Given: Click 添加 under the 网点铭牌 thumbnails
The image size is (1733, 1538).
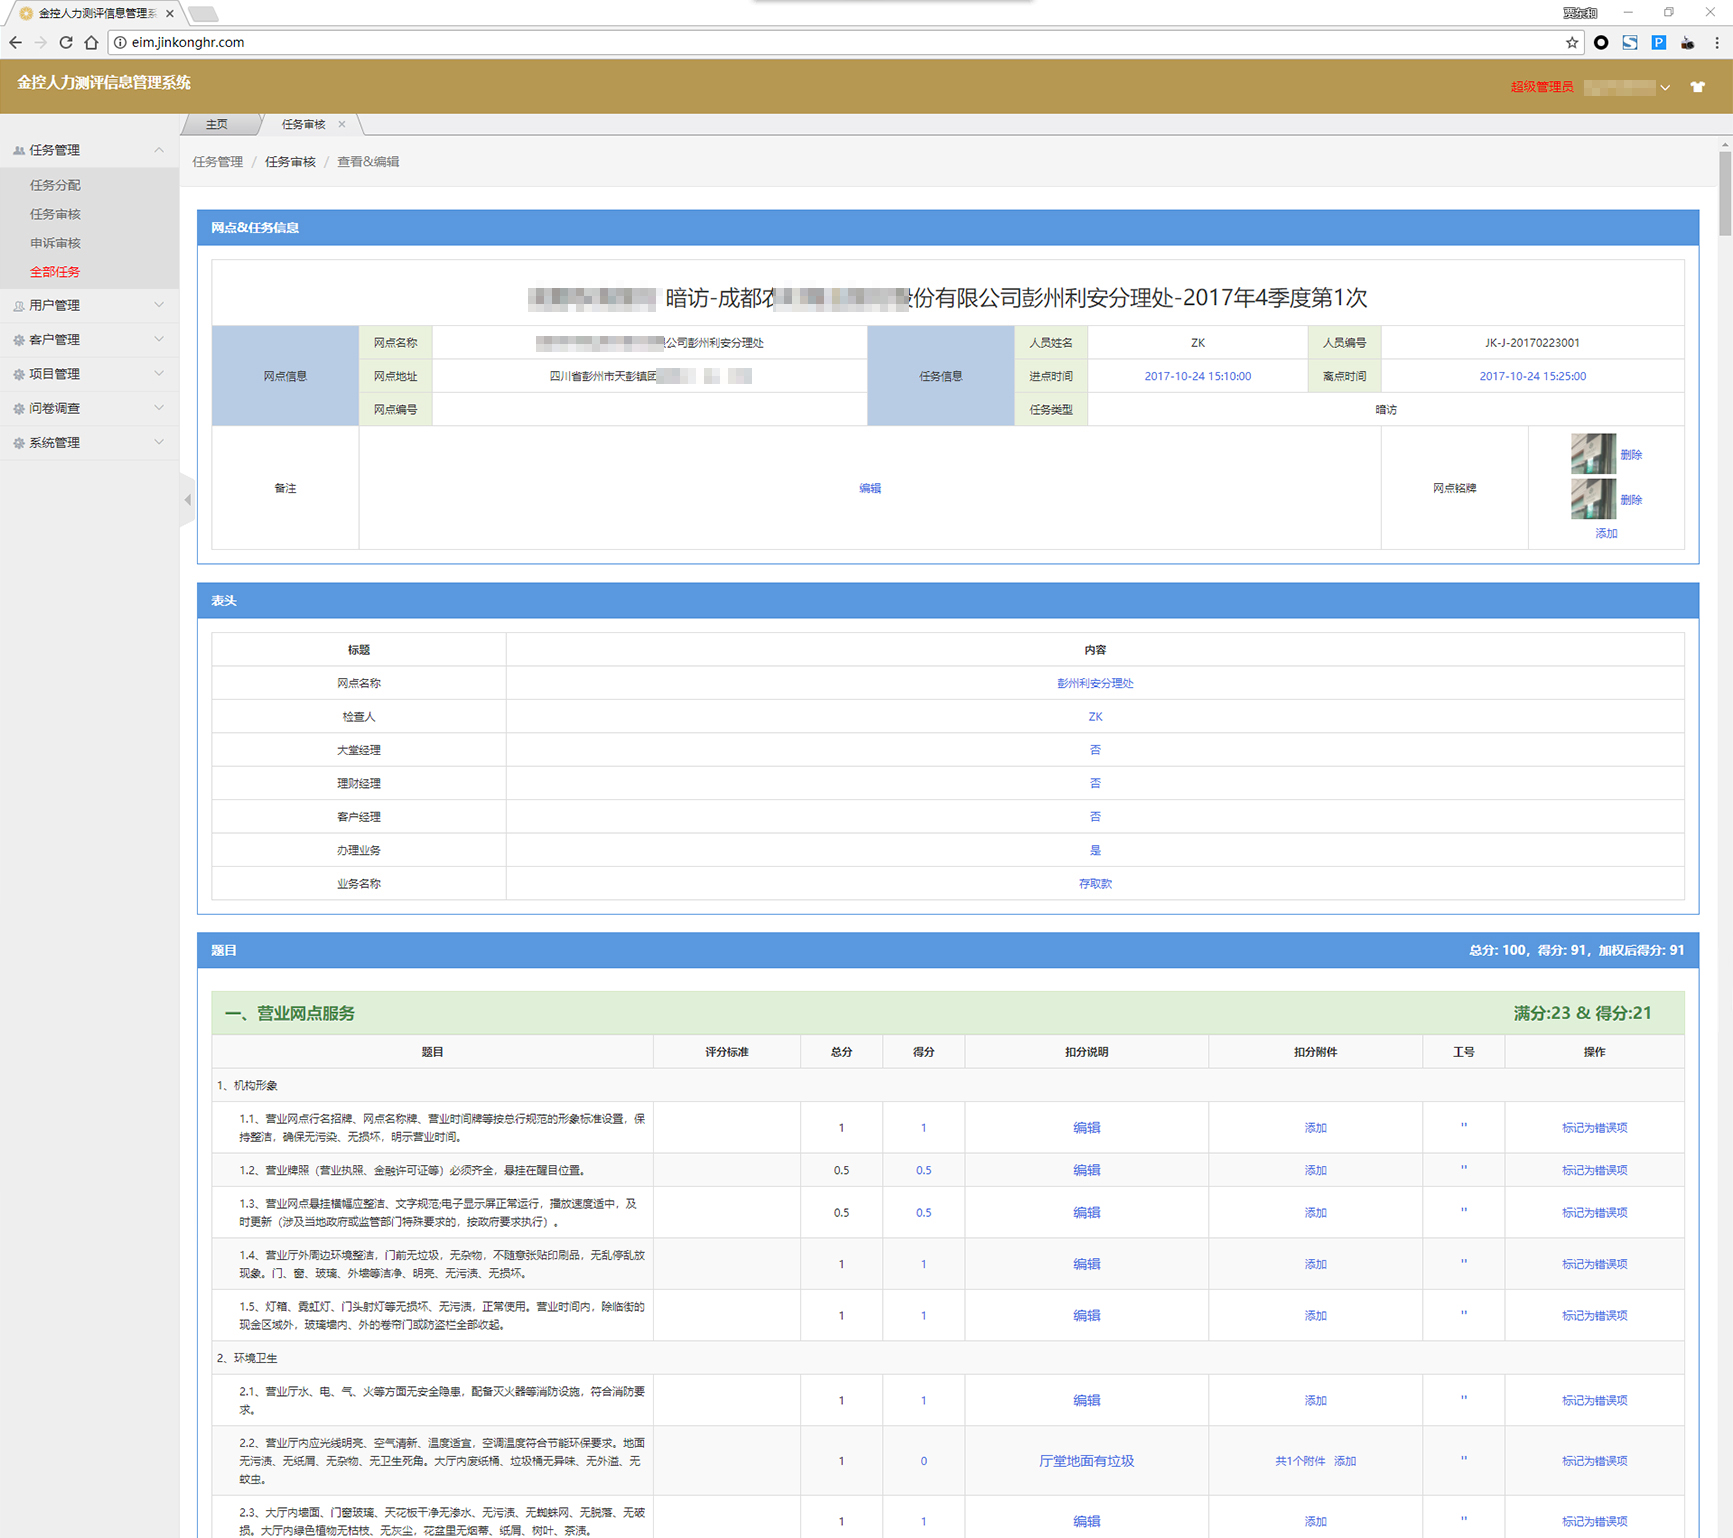Looking at the screenshot, I should [1606, 533].
